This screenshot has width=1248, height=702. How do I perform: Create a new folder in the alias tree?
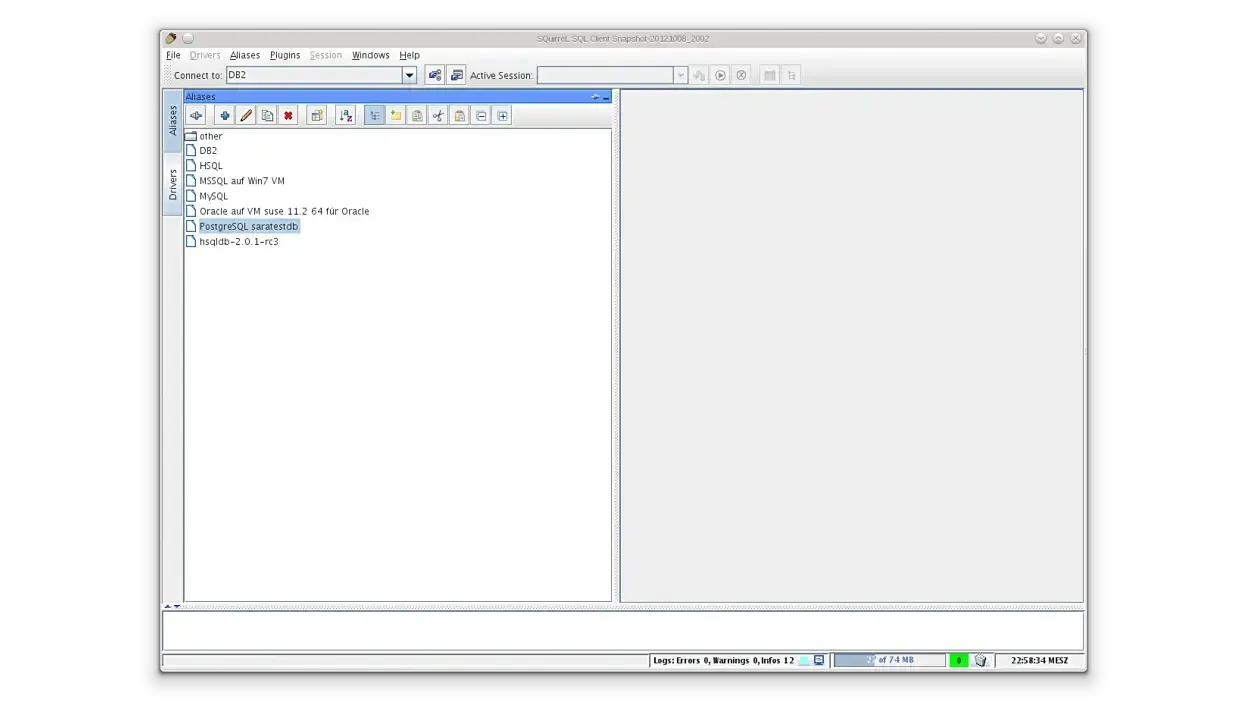396,115
